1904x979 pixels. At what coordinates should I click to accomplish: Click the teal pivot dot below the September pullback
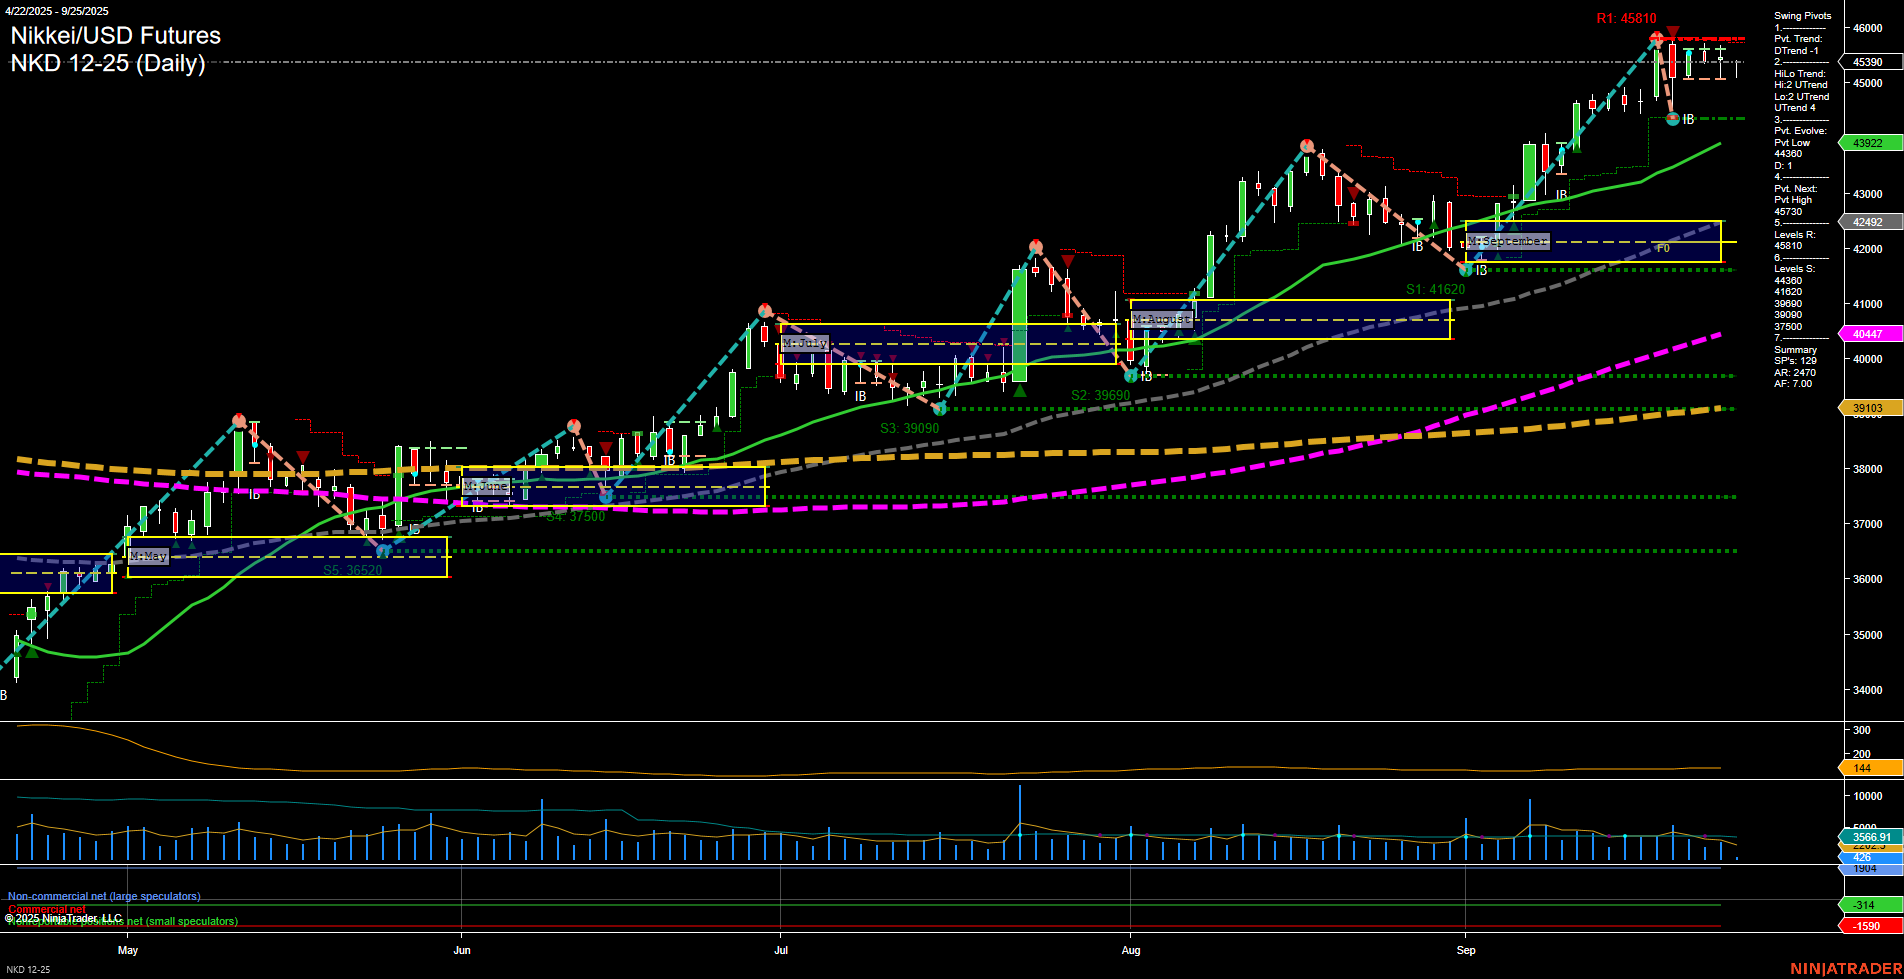[x=1675, y=119]
